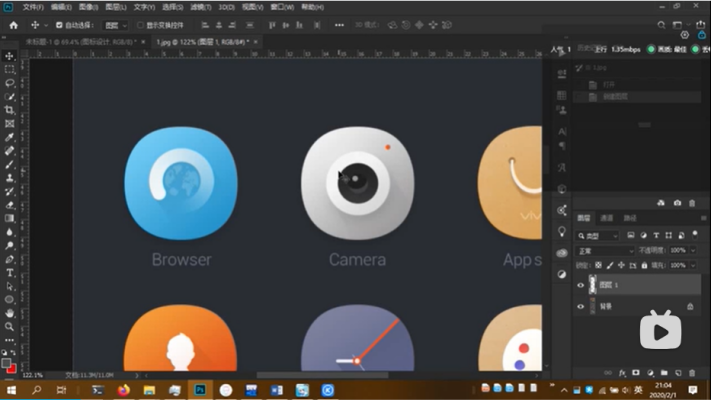
Task: Select the Zoom tool
Action: coord(9,327)
